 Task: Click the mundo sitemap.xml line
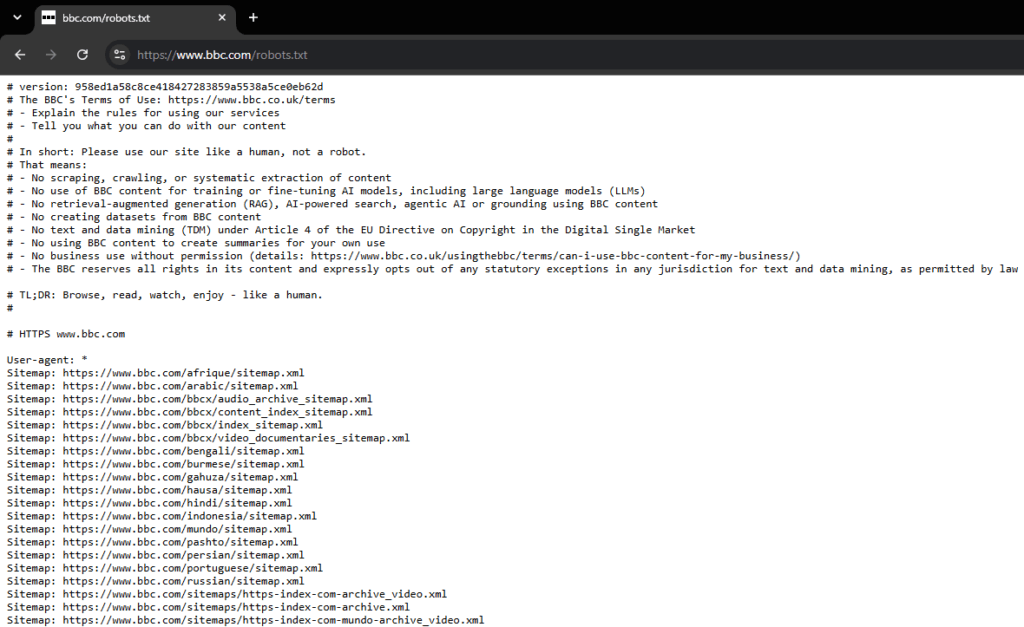[150, 529]
